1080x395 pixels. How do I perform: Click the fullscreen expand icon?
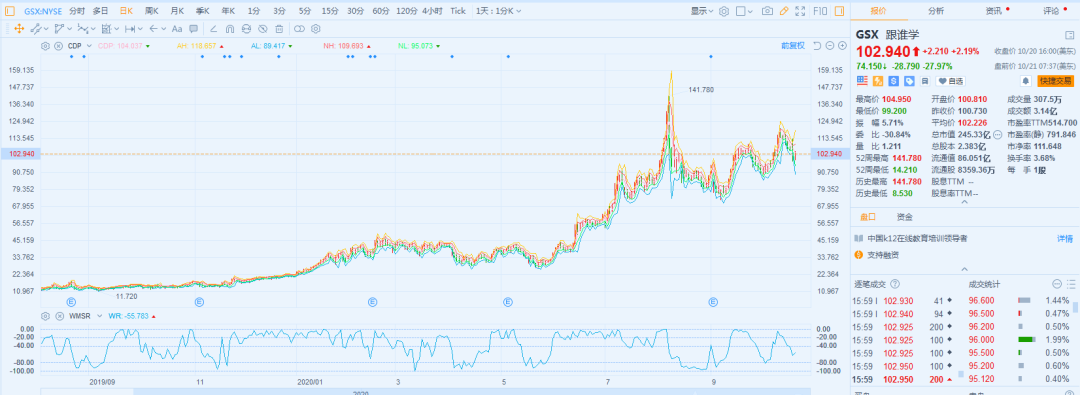[x=800, y=11]
